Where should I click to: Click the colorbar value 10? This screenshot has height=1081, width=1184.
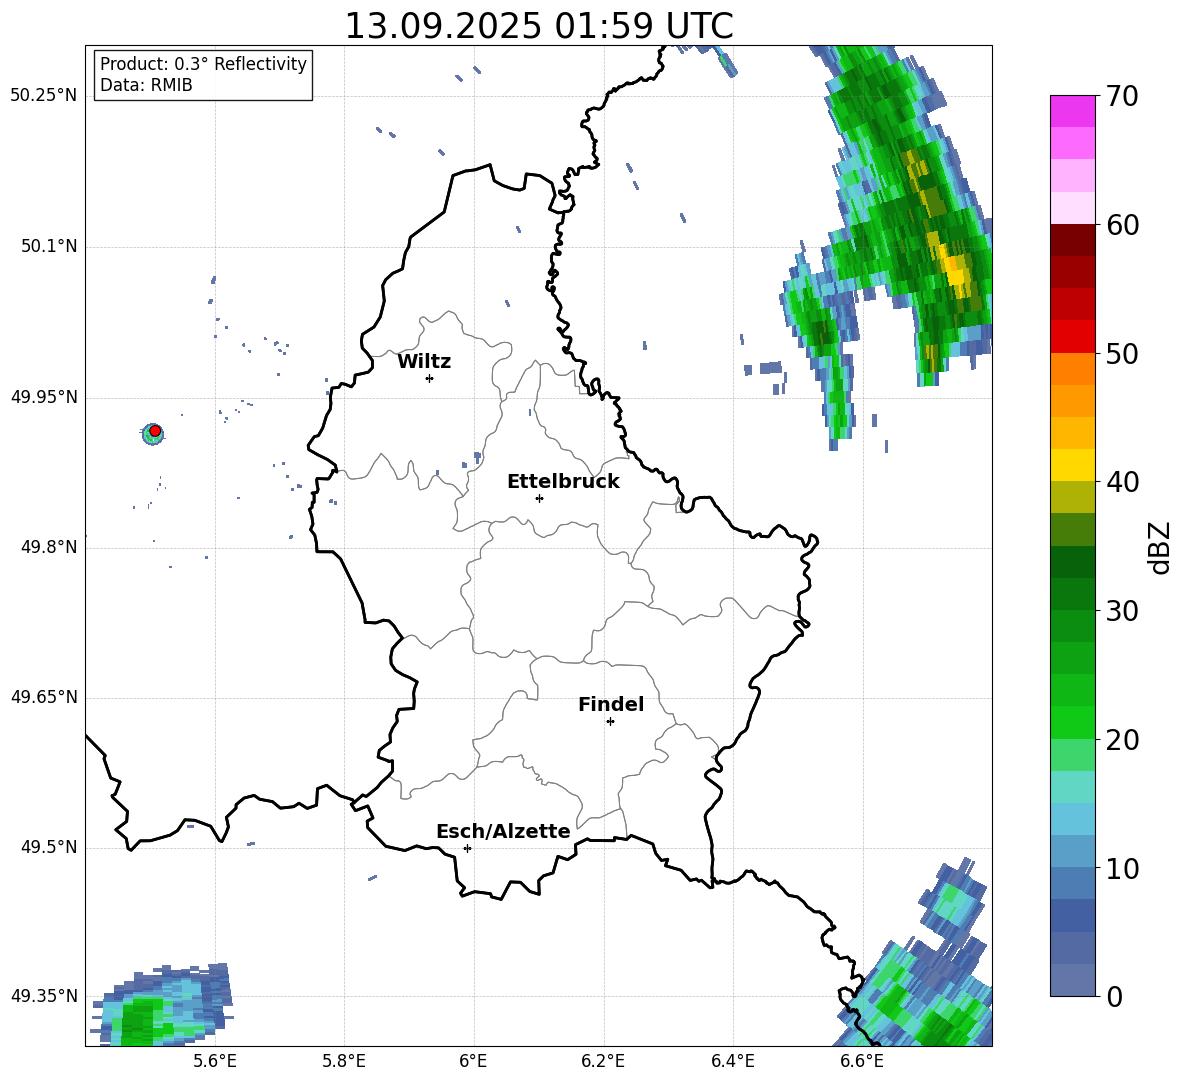[x=1122, y=869]
